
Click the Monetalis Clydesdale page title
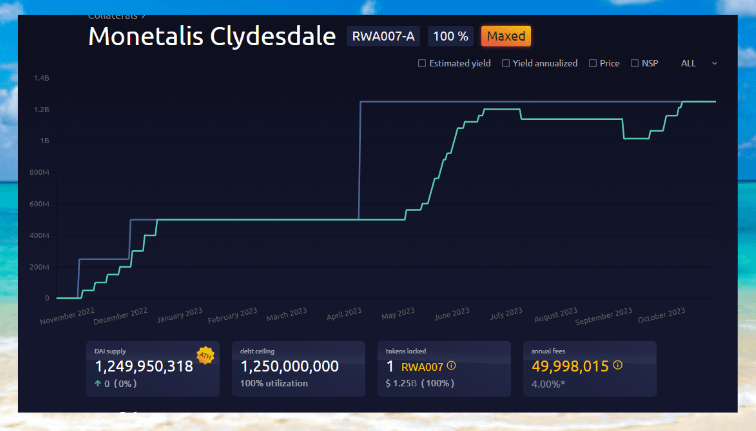click(x=212, y=36)
